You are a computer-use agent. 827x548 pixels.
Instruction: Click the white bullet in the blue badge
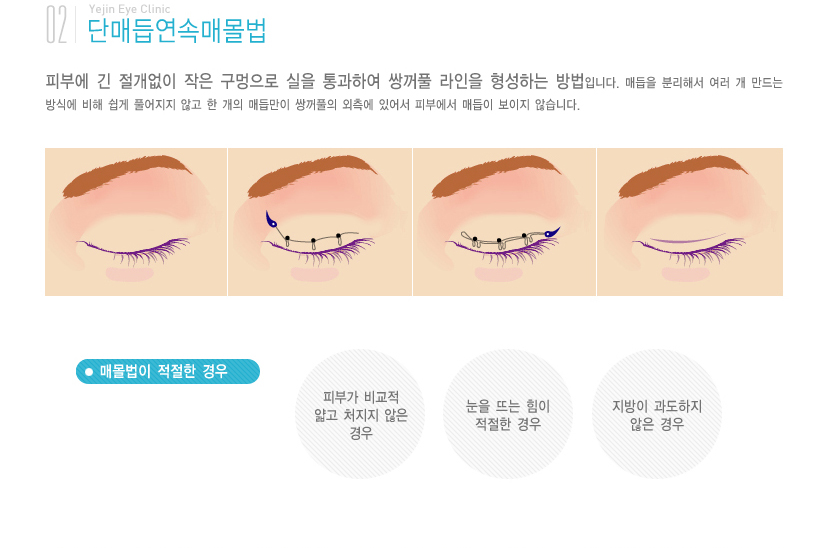[89, 372]
